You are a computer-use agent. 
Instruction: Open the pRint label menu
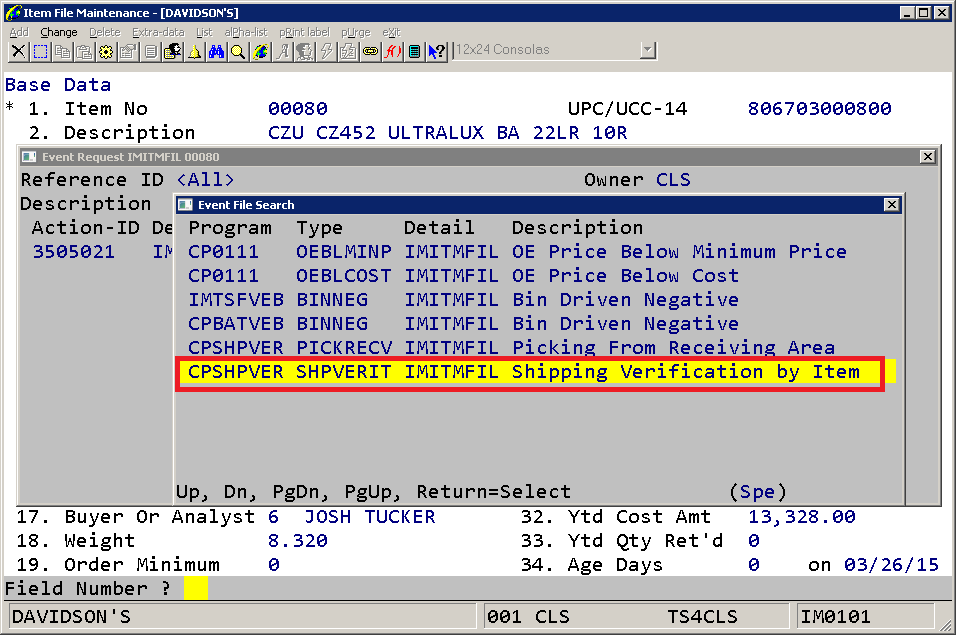(304, 32)
